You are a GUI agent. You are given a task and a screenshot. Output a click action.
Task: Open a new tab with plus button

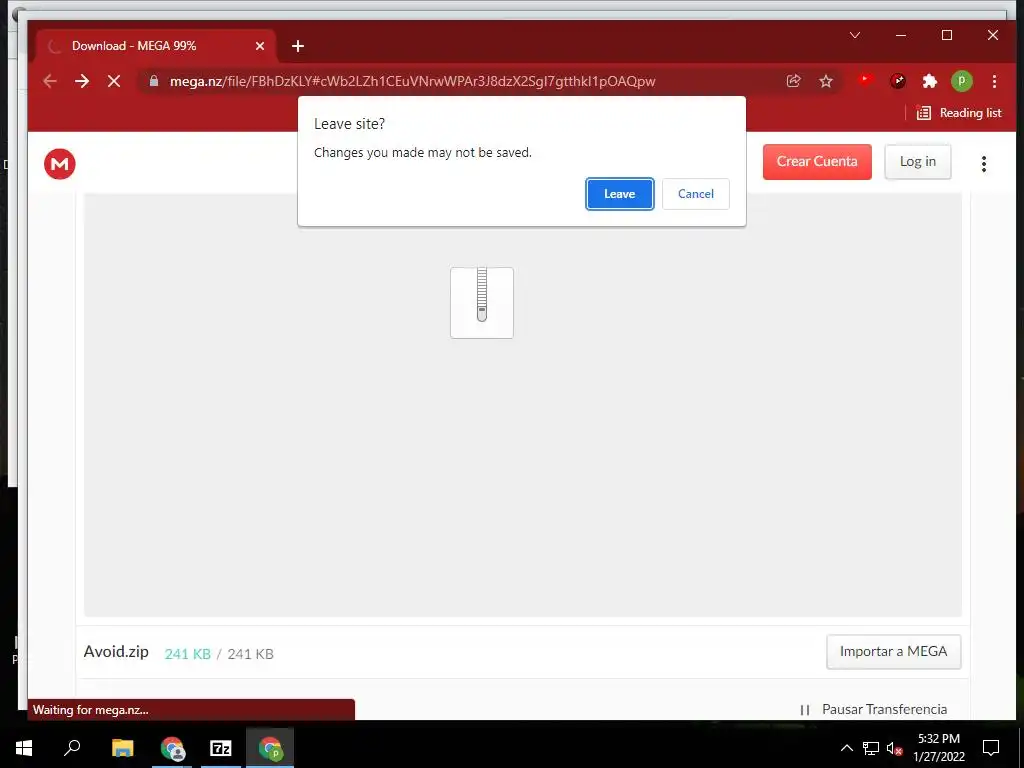298,46
